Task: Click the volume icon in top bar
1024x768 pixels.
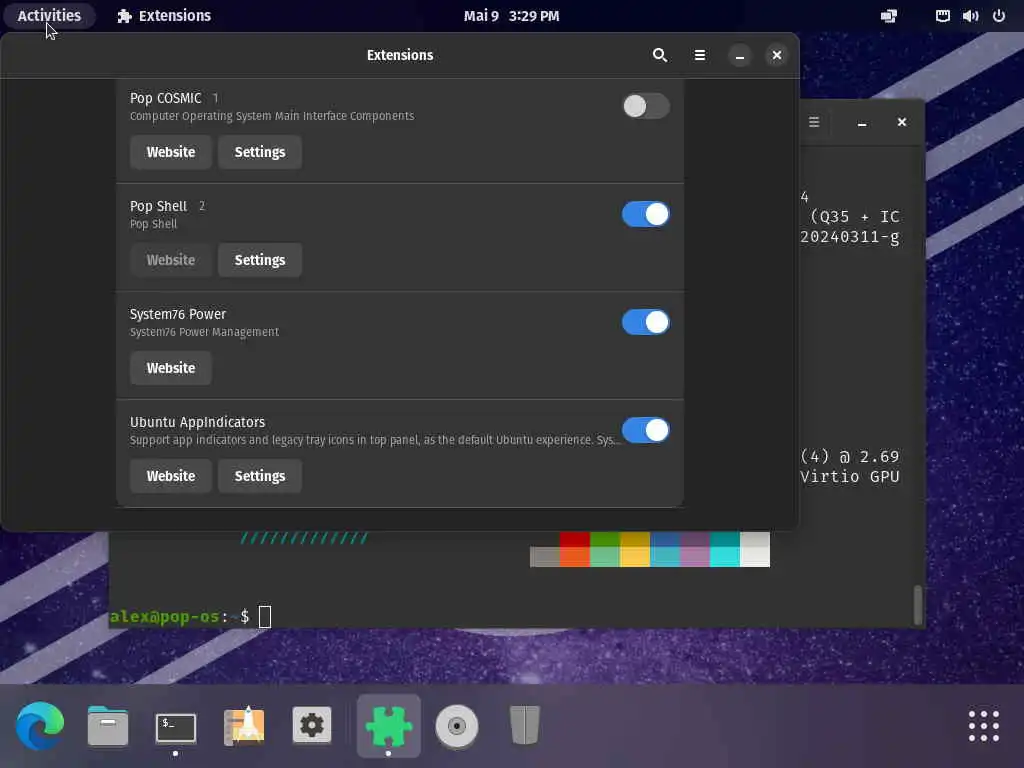Action: (x=970, y=16)
